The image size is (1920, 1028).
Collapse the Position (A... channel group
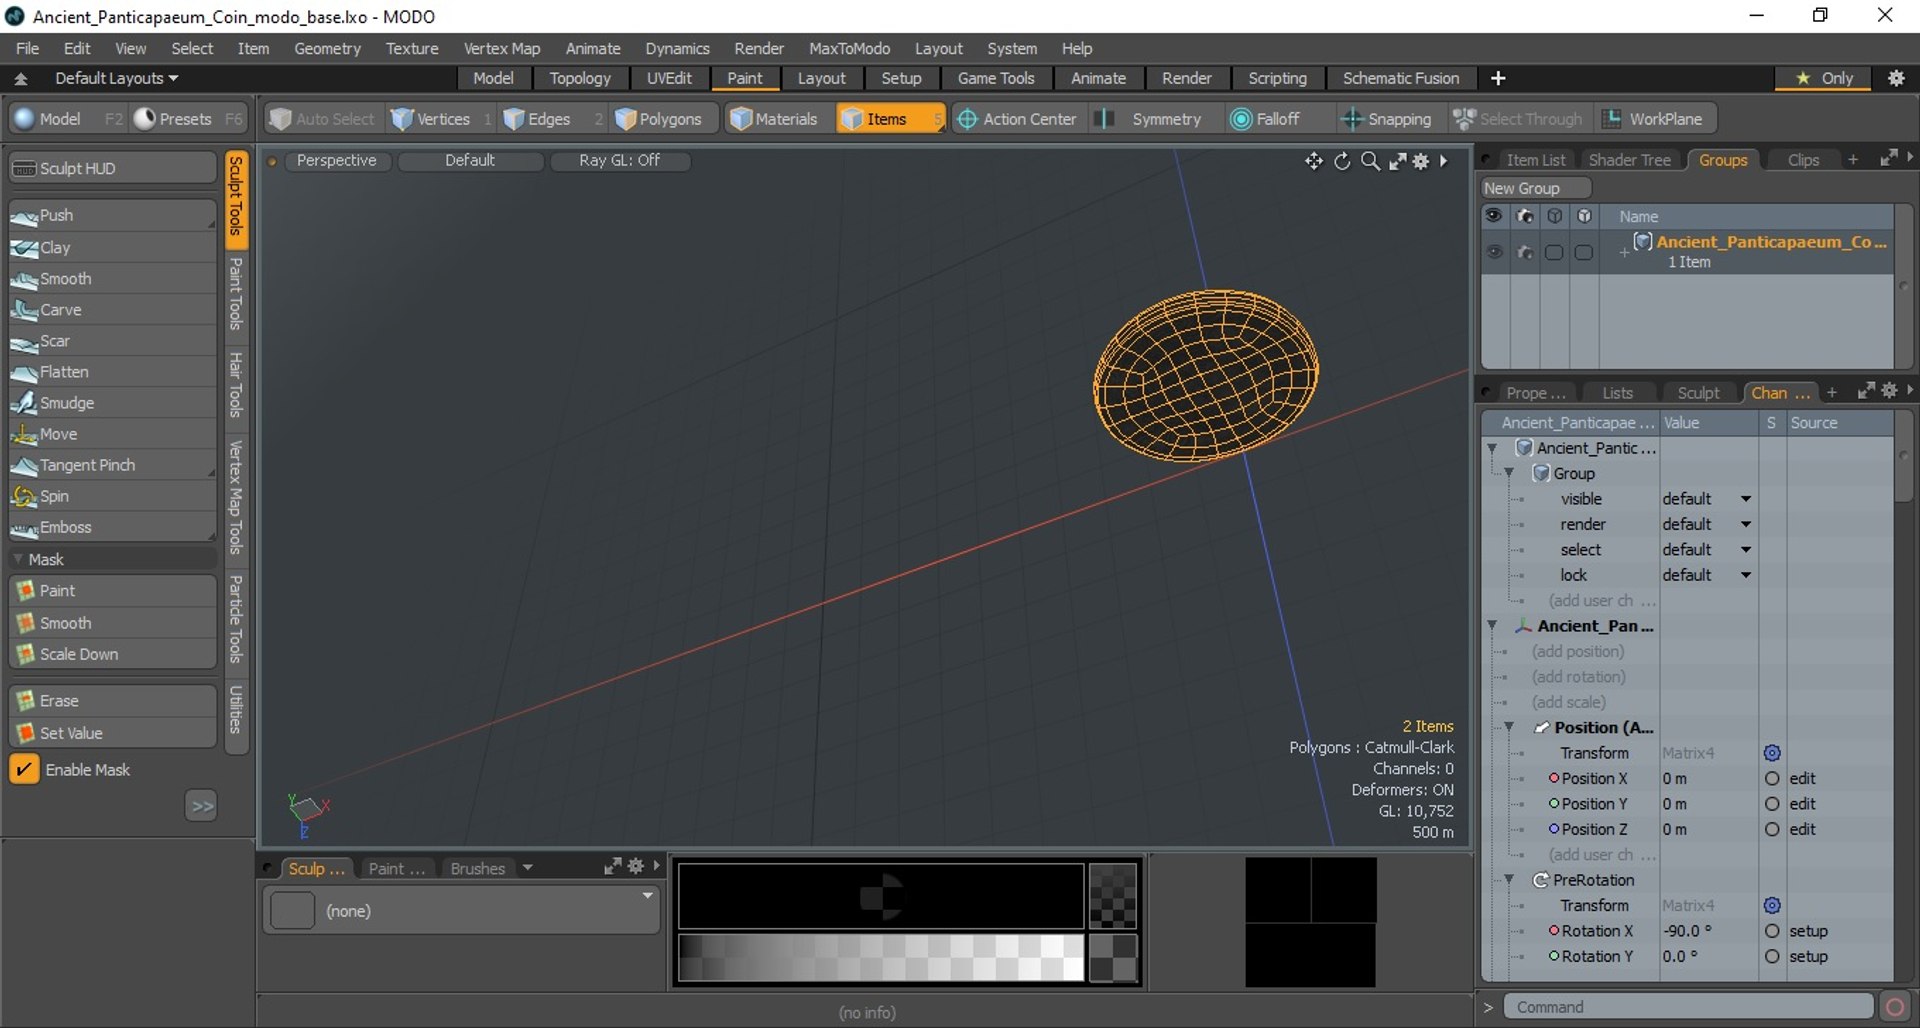(1509, 727)
